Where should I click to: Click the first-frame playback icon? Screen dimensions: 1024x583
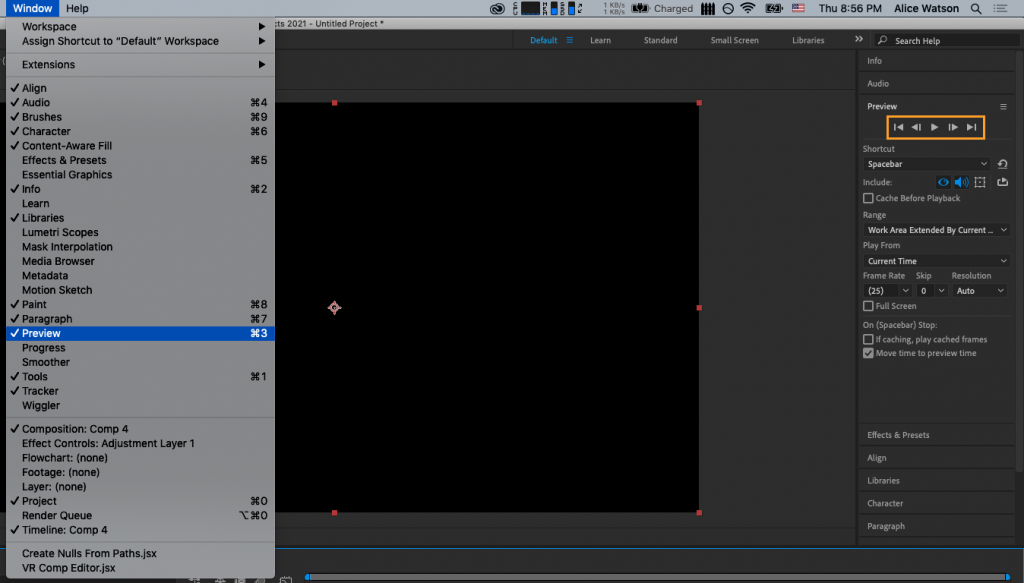point(898,127)
